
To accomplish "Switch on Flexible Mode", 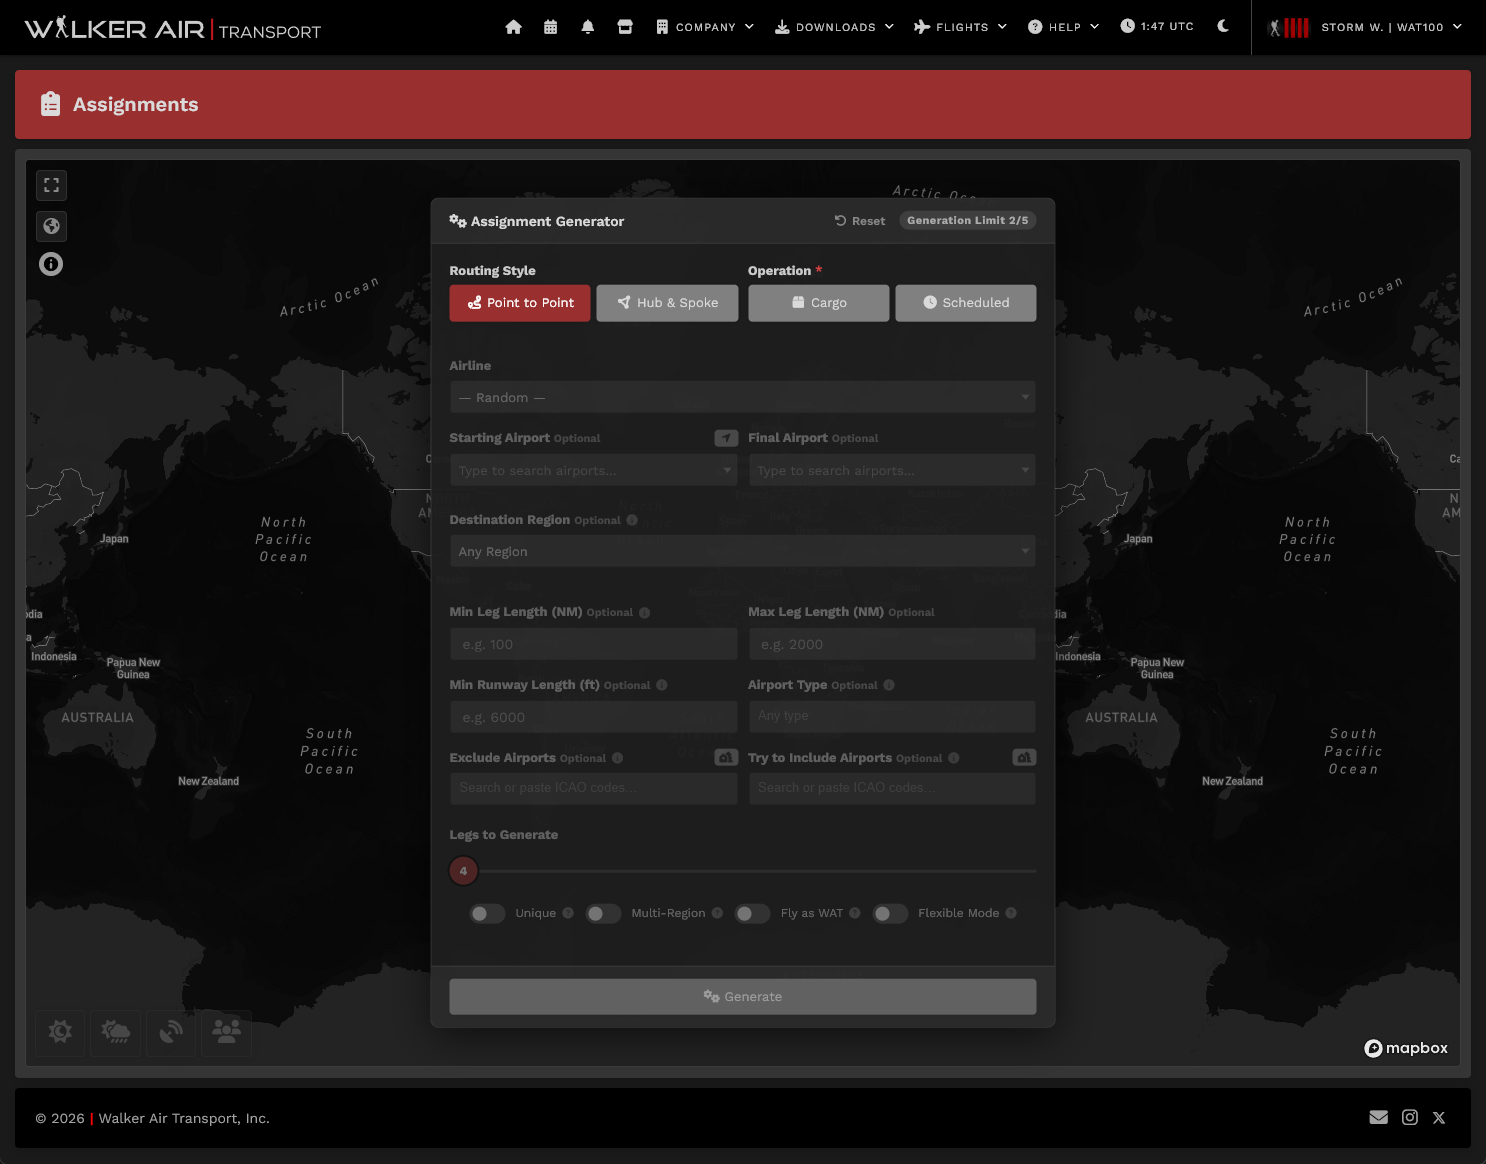I will 890,913.
